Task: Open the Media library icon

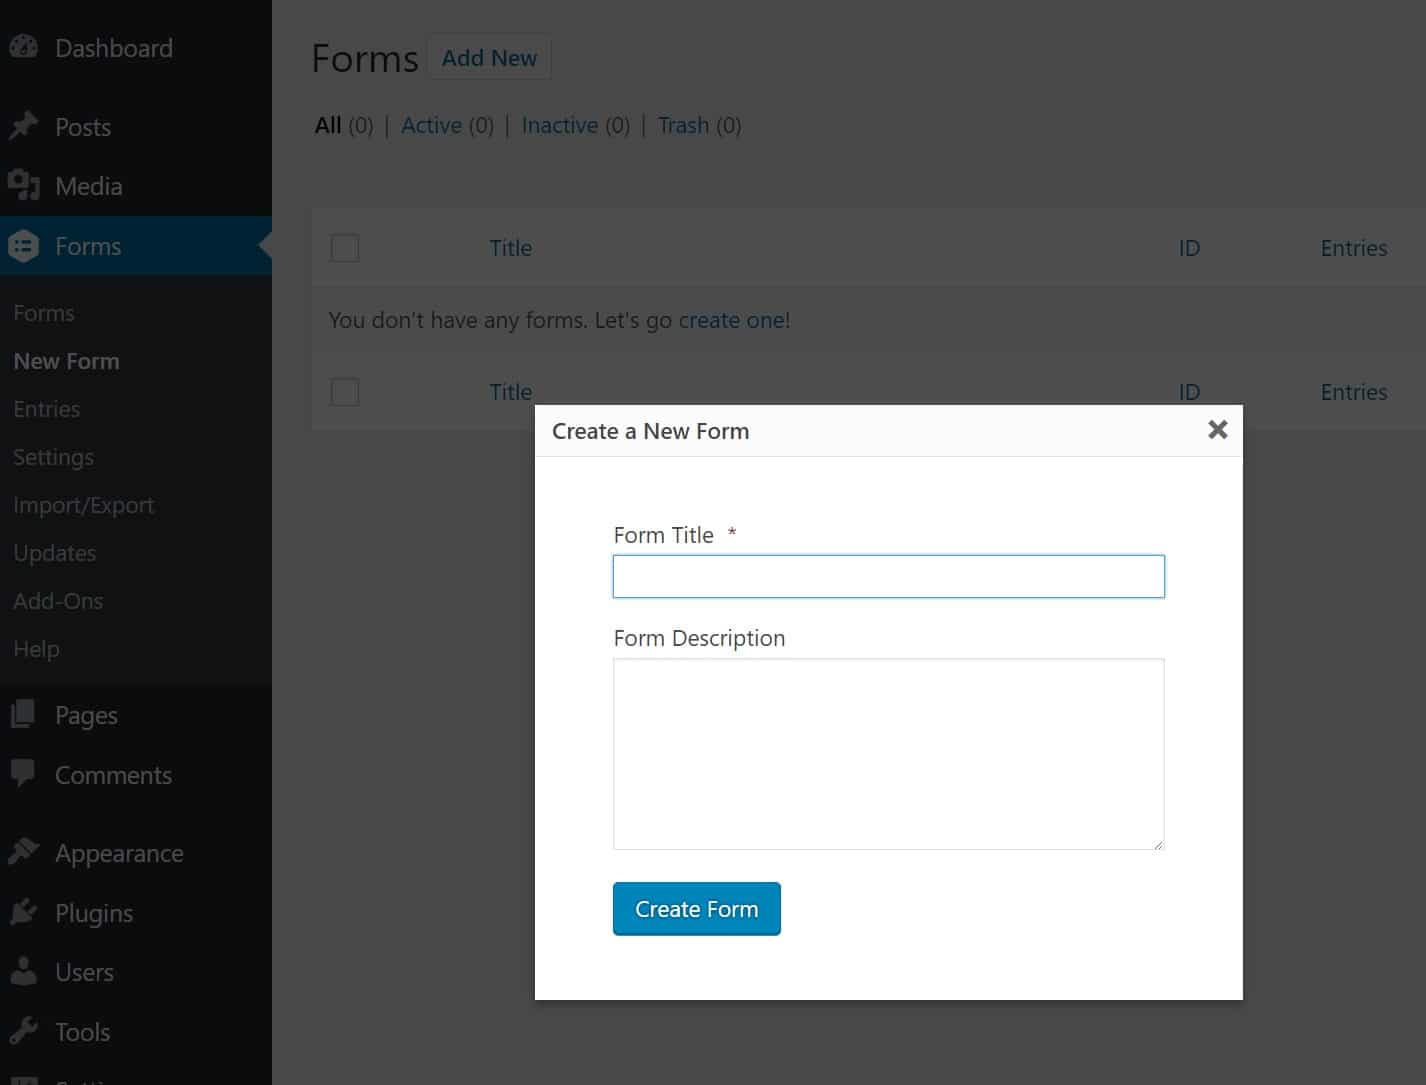Action: tap(24, 185)
